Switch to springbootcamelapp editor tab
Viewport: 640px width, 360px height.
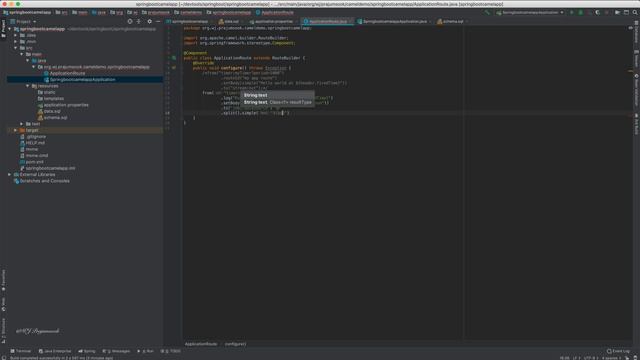tap(187, 21)
